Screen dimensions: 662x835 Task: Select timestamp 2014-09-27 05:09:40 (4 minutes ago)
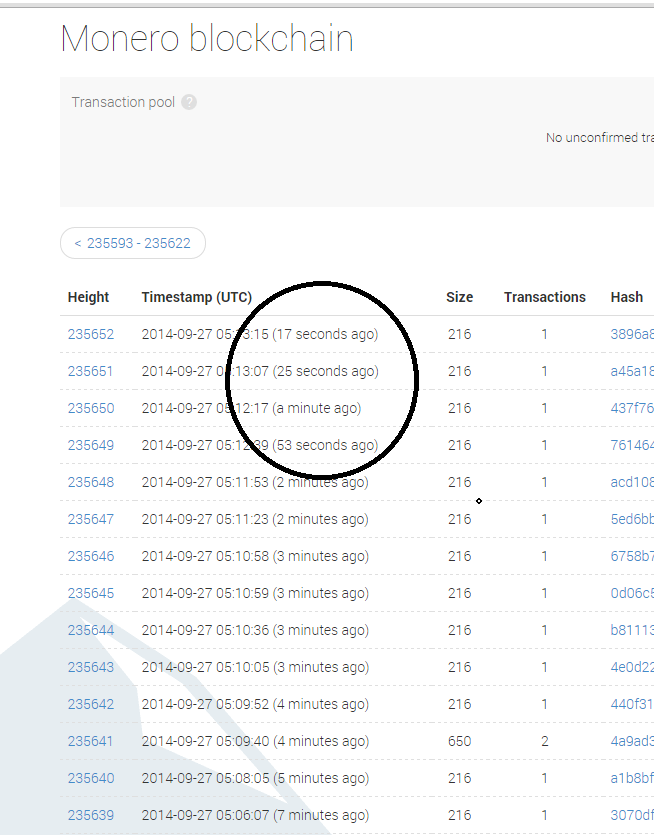point(255,741)
